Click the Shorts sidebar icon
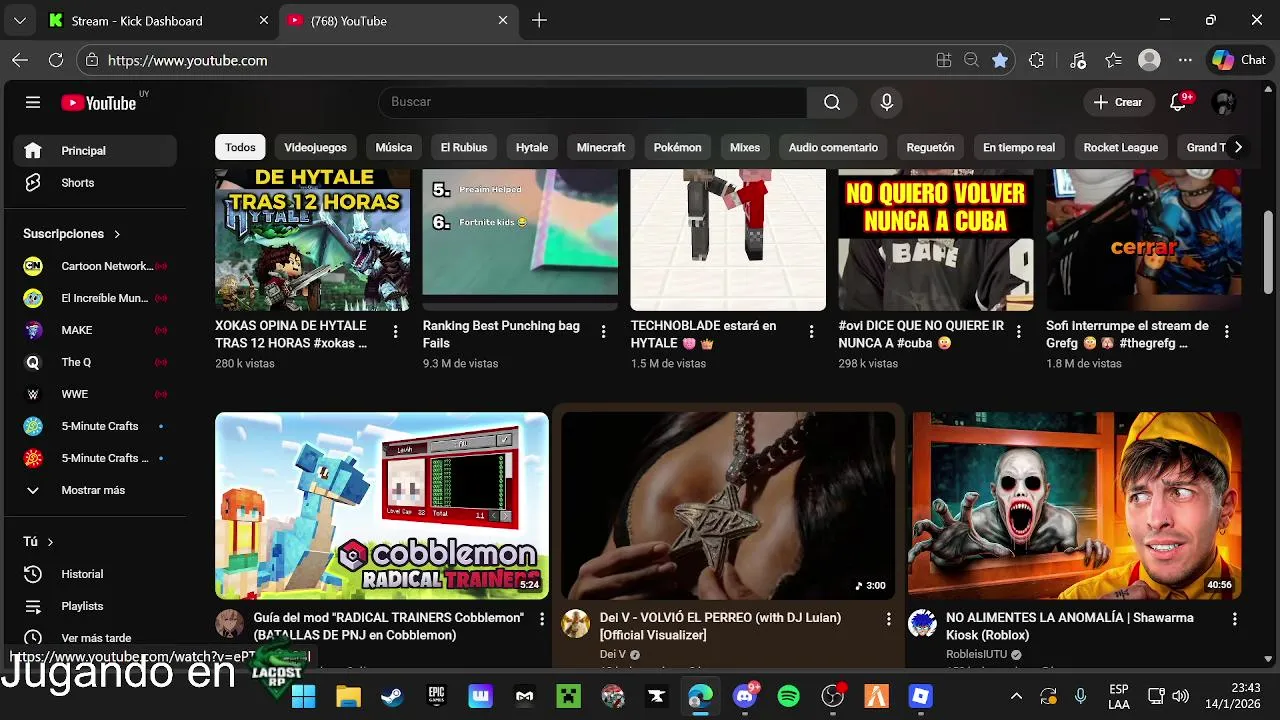 [33, 183]
